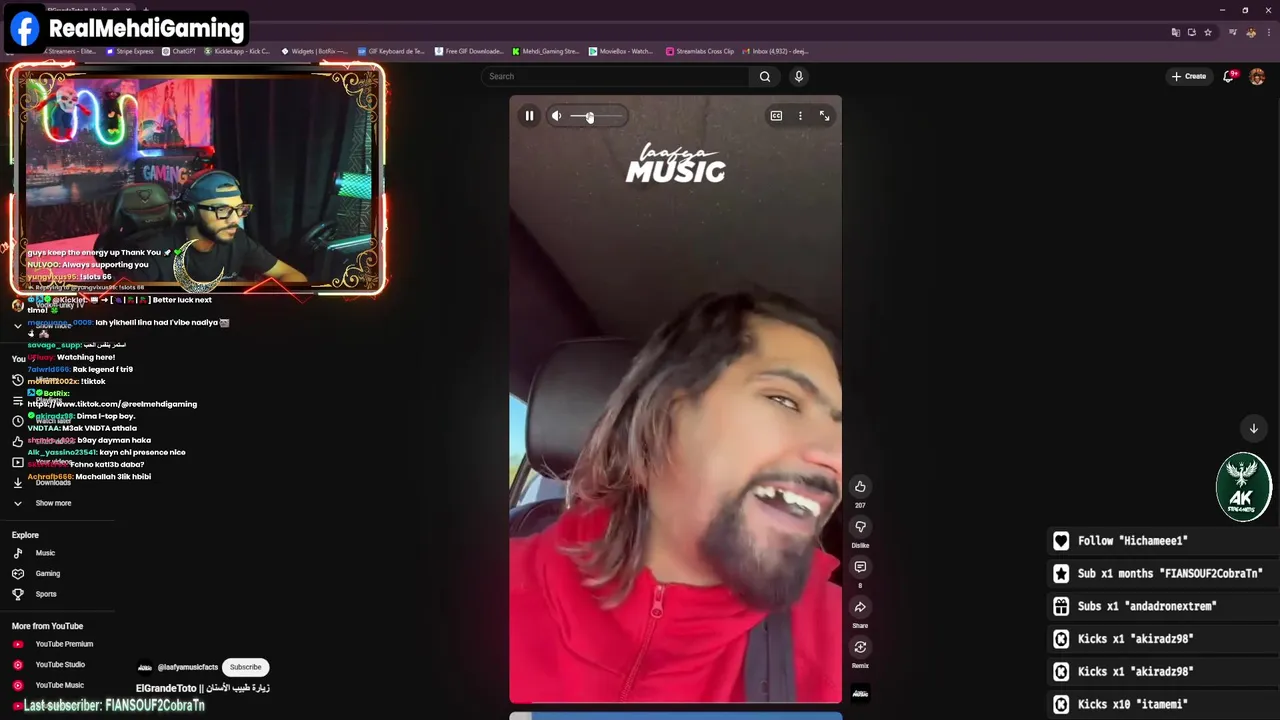The width and height of the screenshot is (1280, 720).
Task: Click Subs x1 "andadronextrem" alert
Action: [x=1165, y=606]
